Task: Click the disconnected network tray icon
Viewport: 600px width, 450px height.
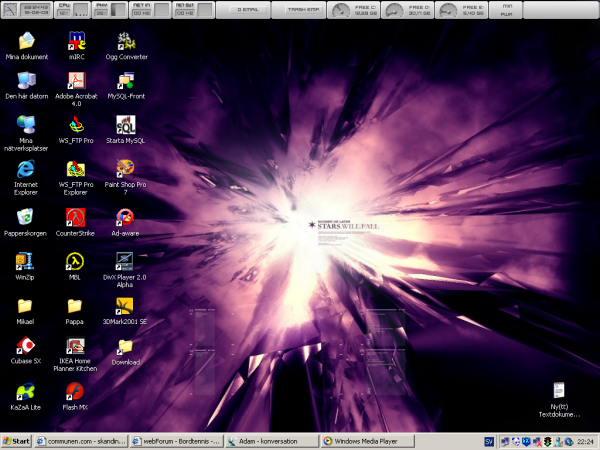Action: (x=537, y=442)
